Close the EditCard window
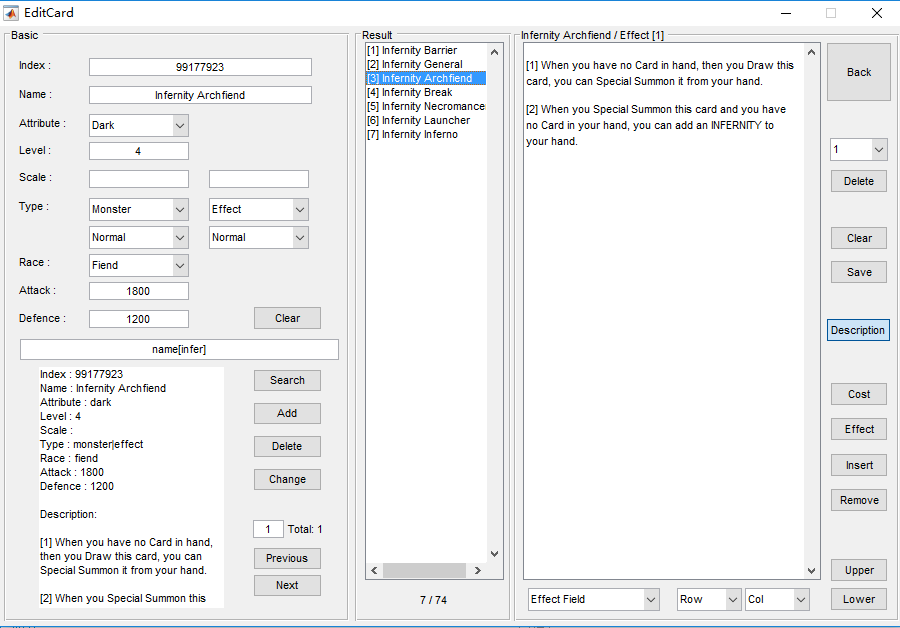The image size is (900, 628). (876, 13)
